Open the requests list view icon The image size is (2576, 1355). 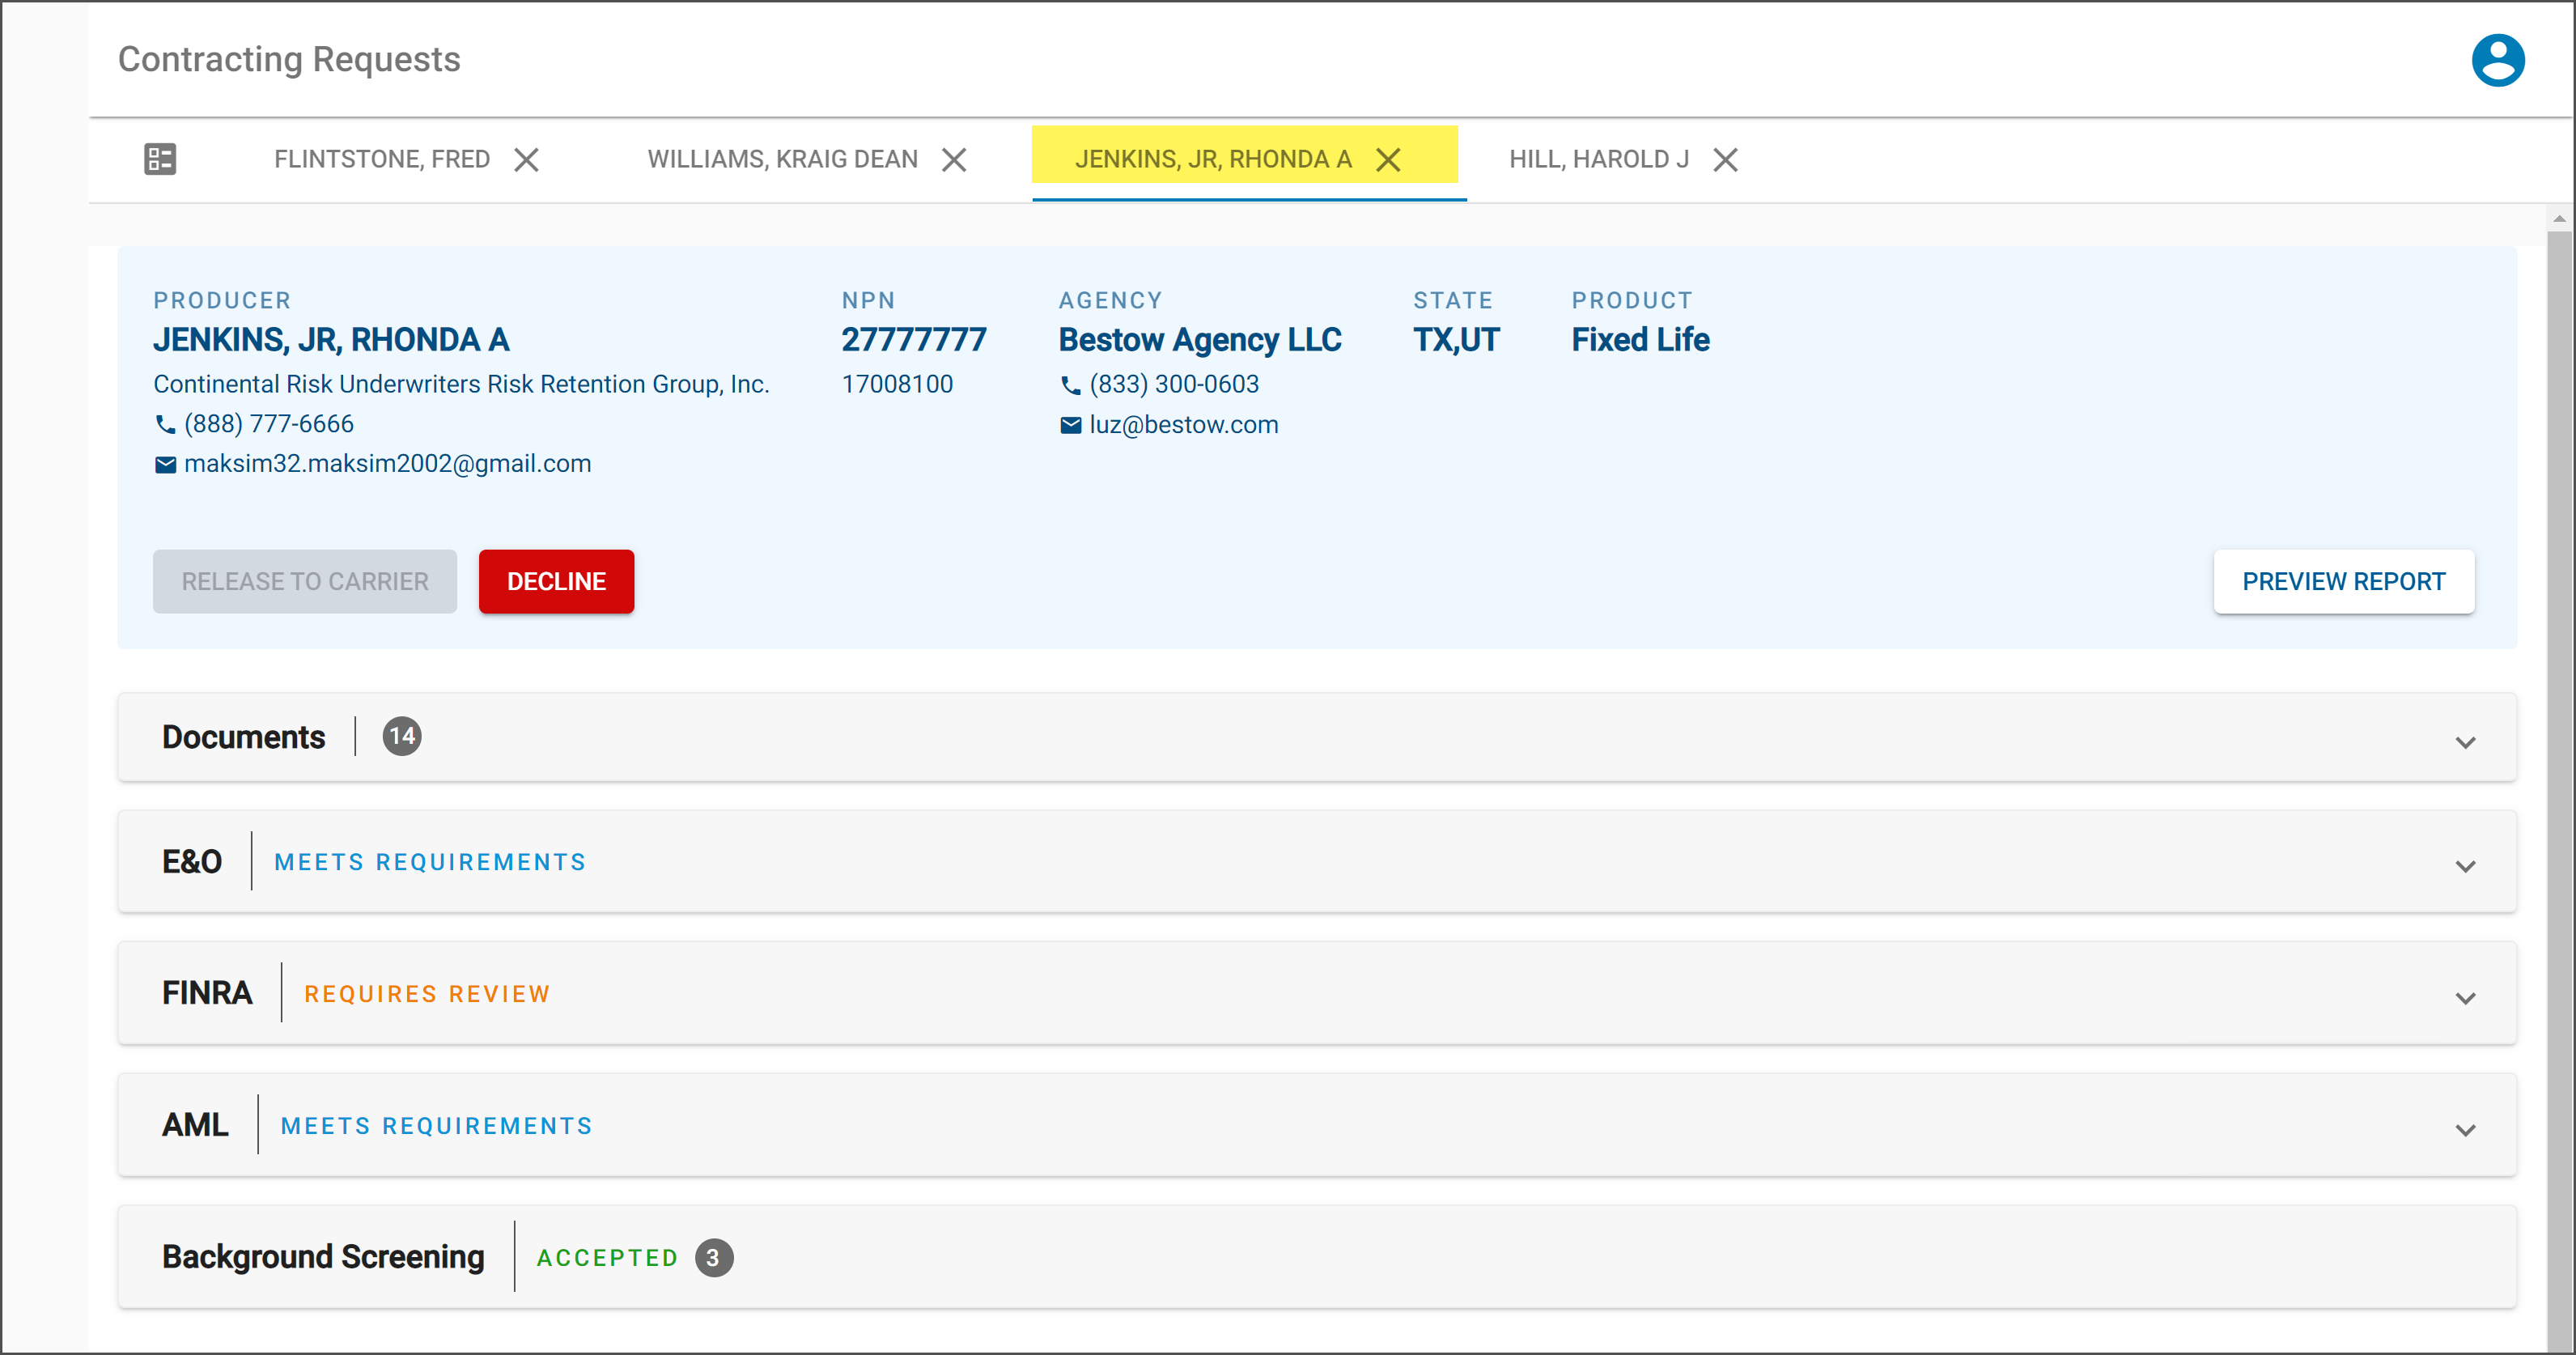point(160,159)
